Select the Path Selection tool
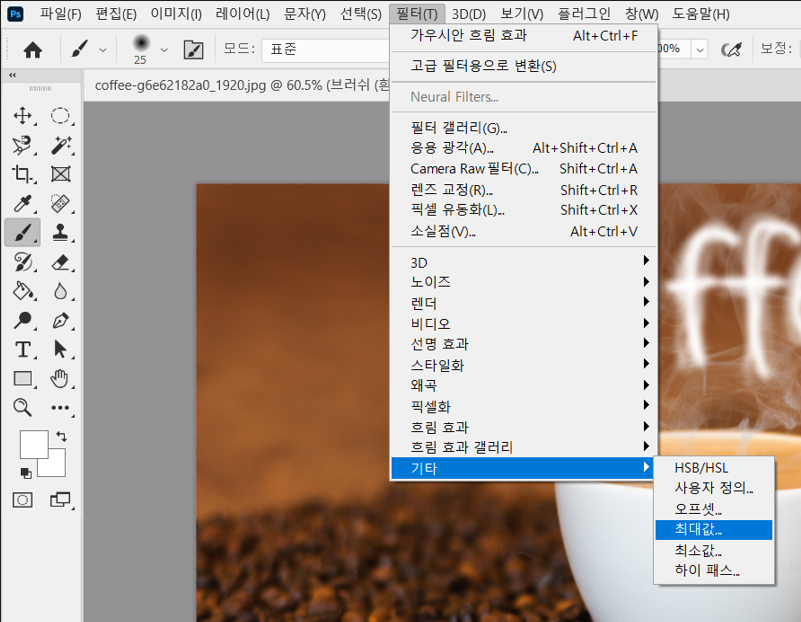The height and width of the screenshot is (622, 801). 60,350
